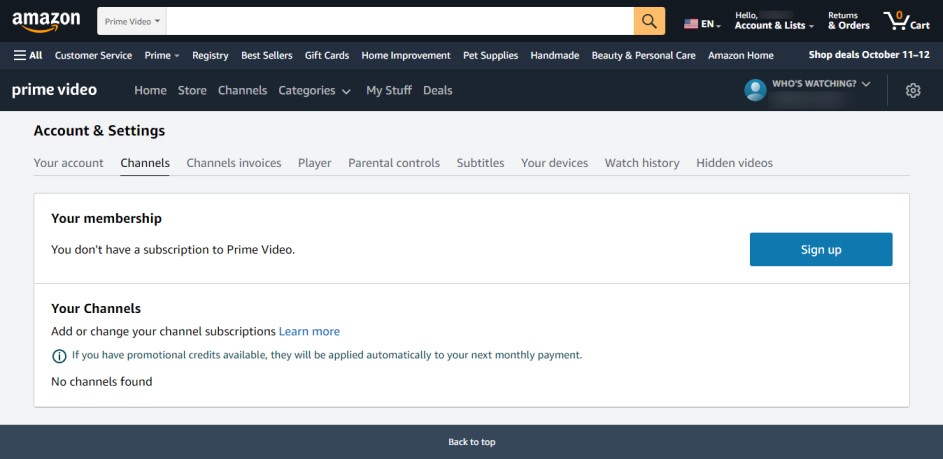The width and height of the screenshot is (943, 459).
Task: Click the info icon beside promotional credits note
Action: (x=59, y=356)
